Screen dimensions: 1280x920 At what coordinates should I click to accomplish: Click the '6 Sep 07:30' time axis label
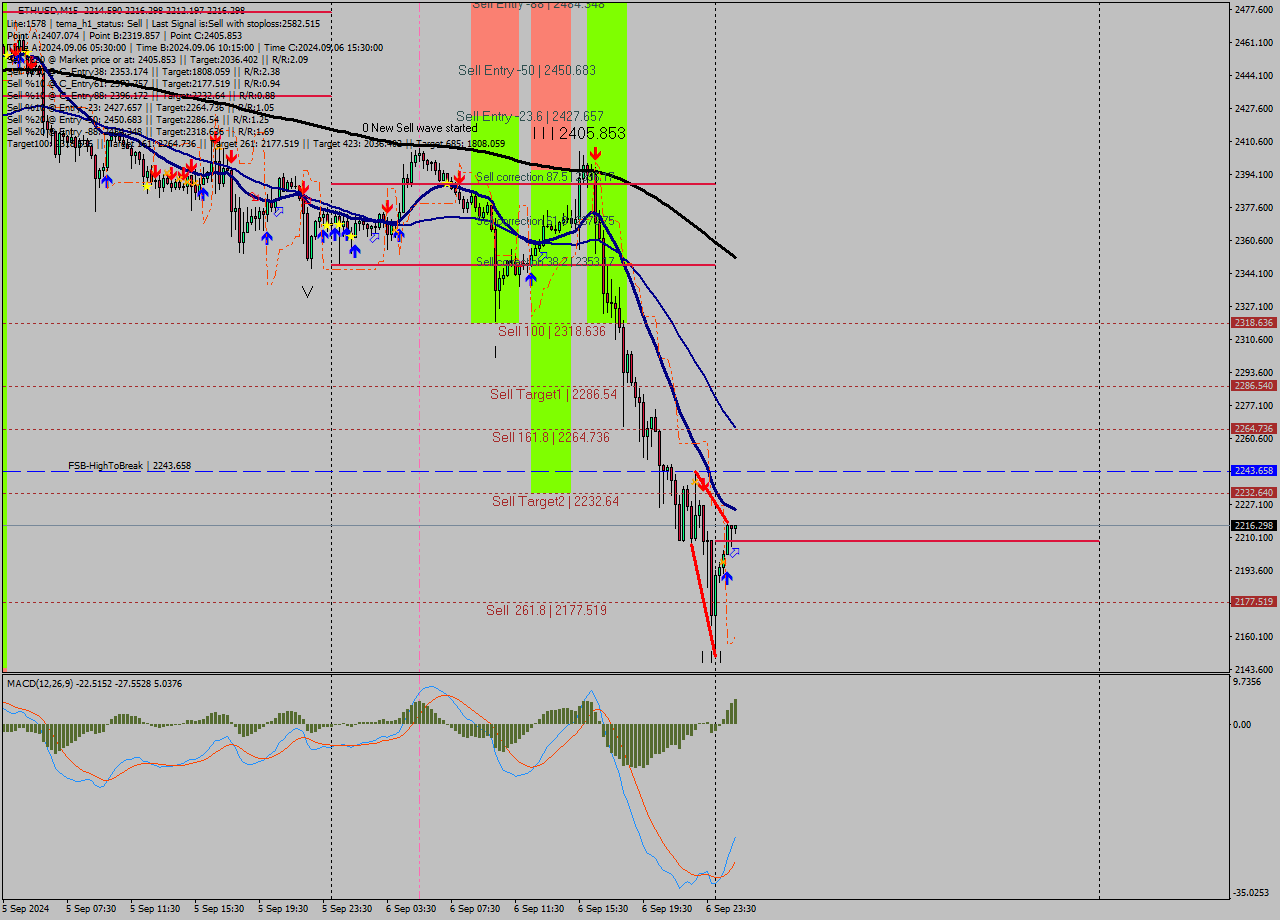[475, 909]
